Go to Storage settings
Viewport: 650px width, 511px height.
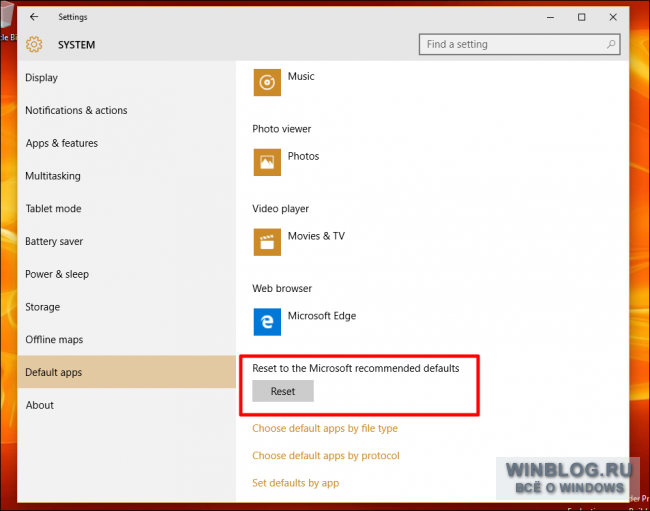pos(126,307)
